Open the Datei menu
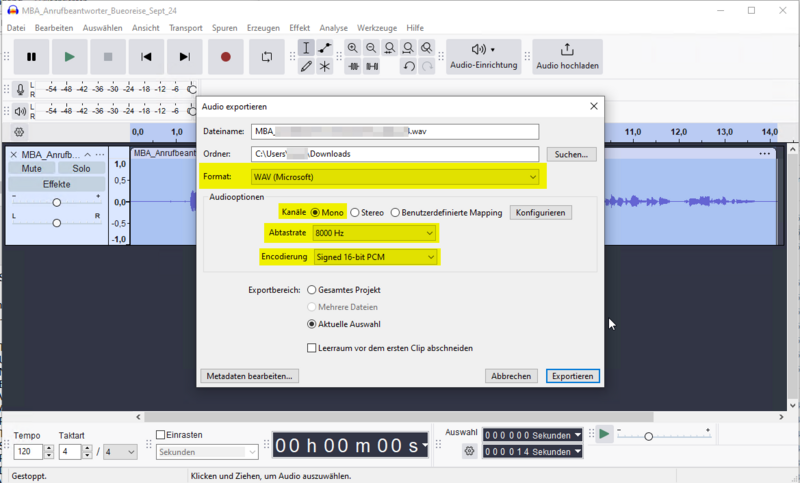The height and width of the screenshot is (483, 800). tap(16, 28)
